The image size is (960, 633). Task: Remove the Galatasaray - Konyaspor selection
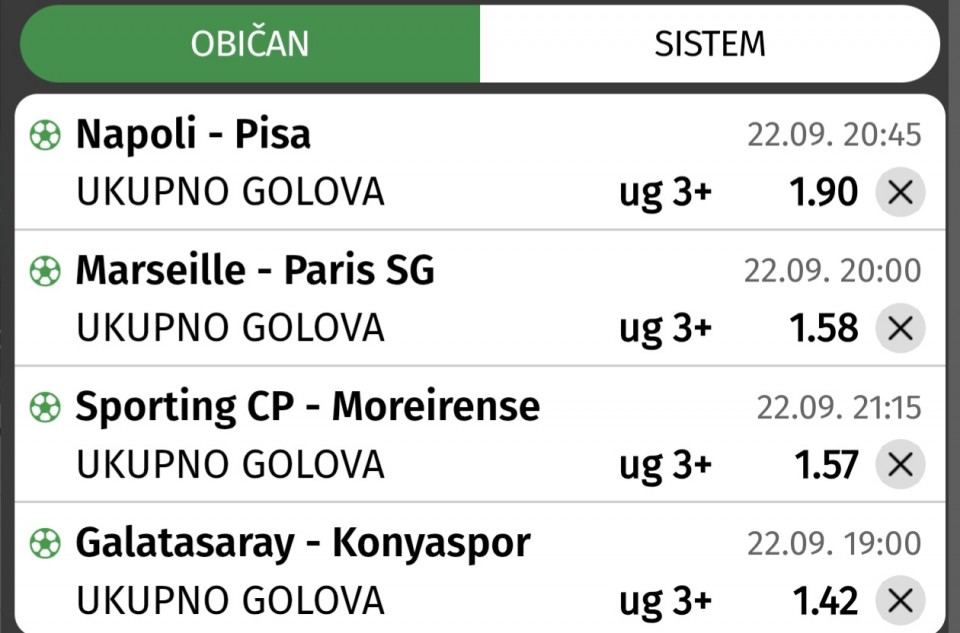(x=900, y=600)
